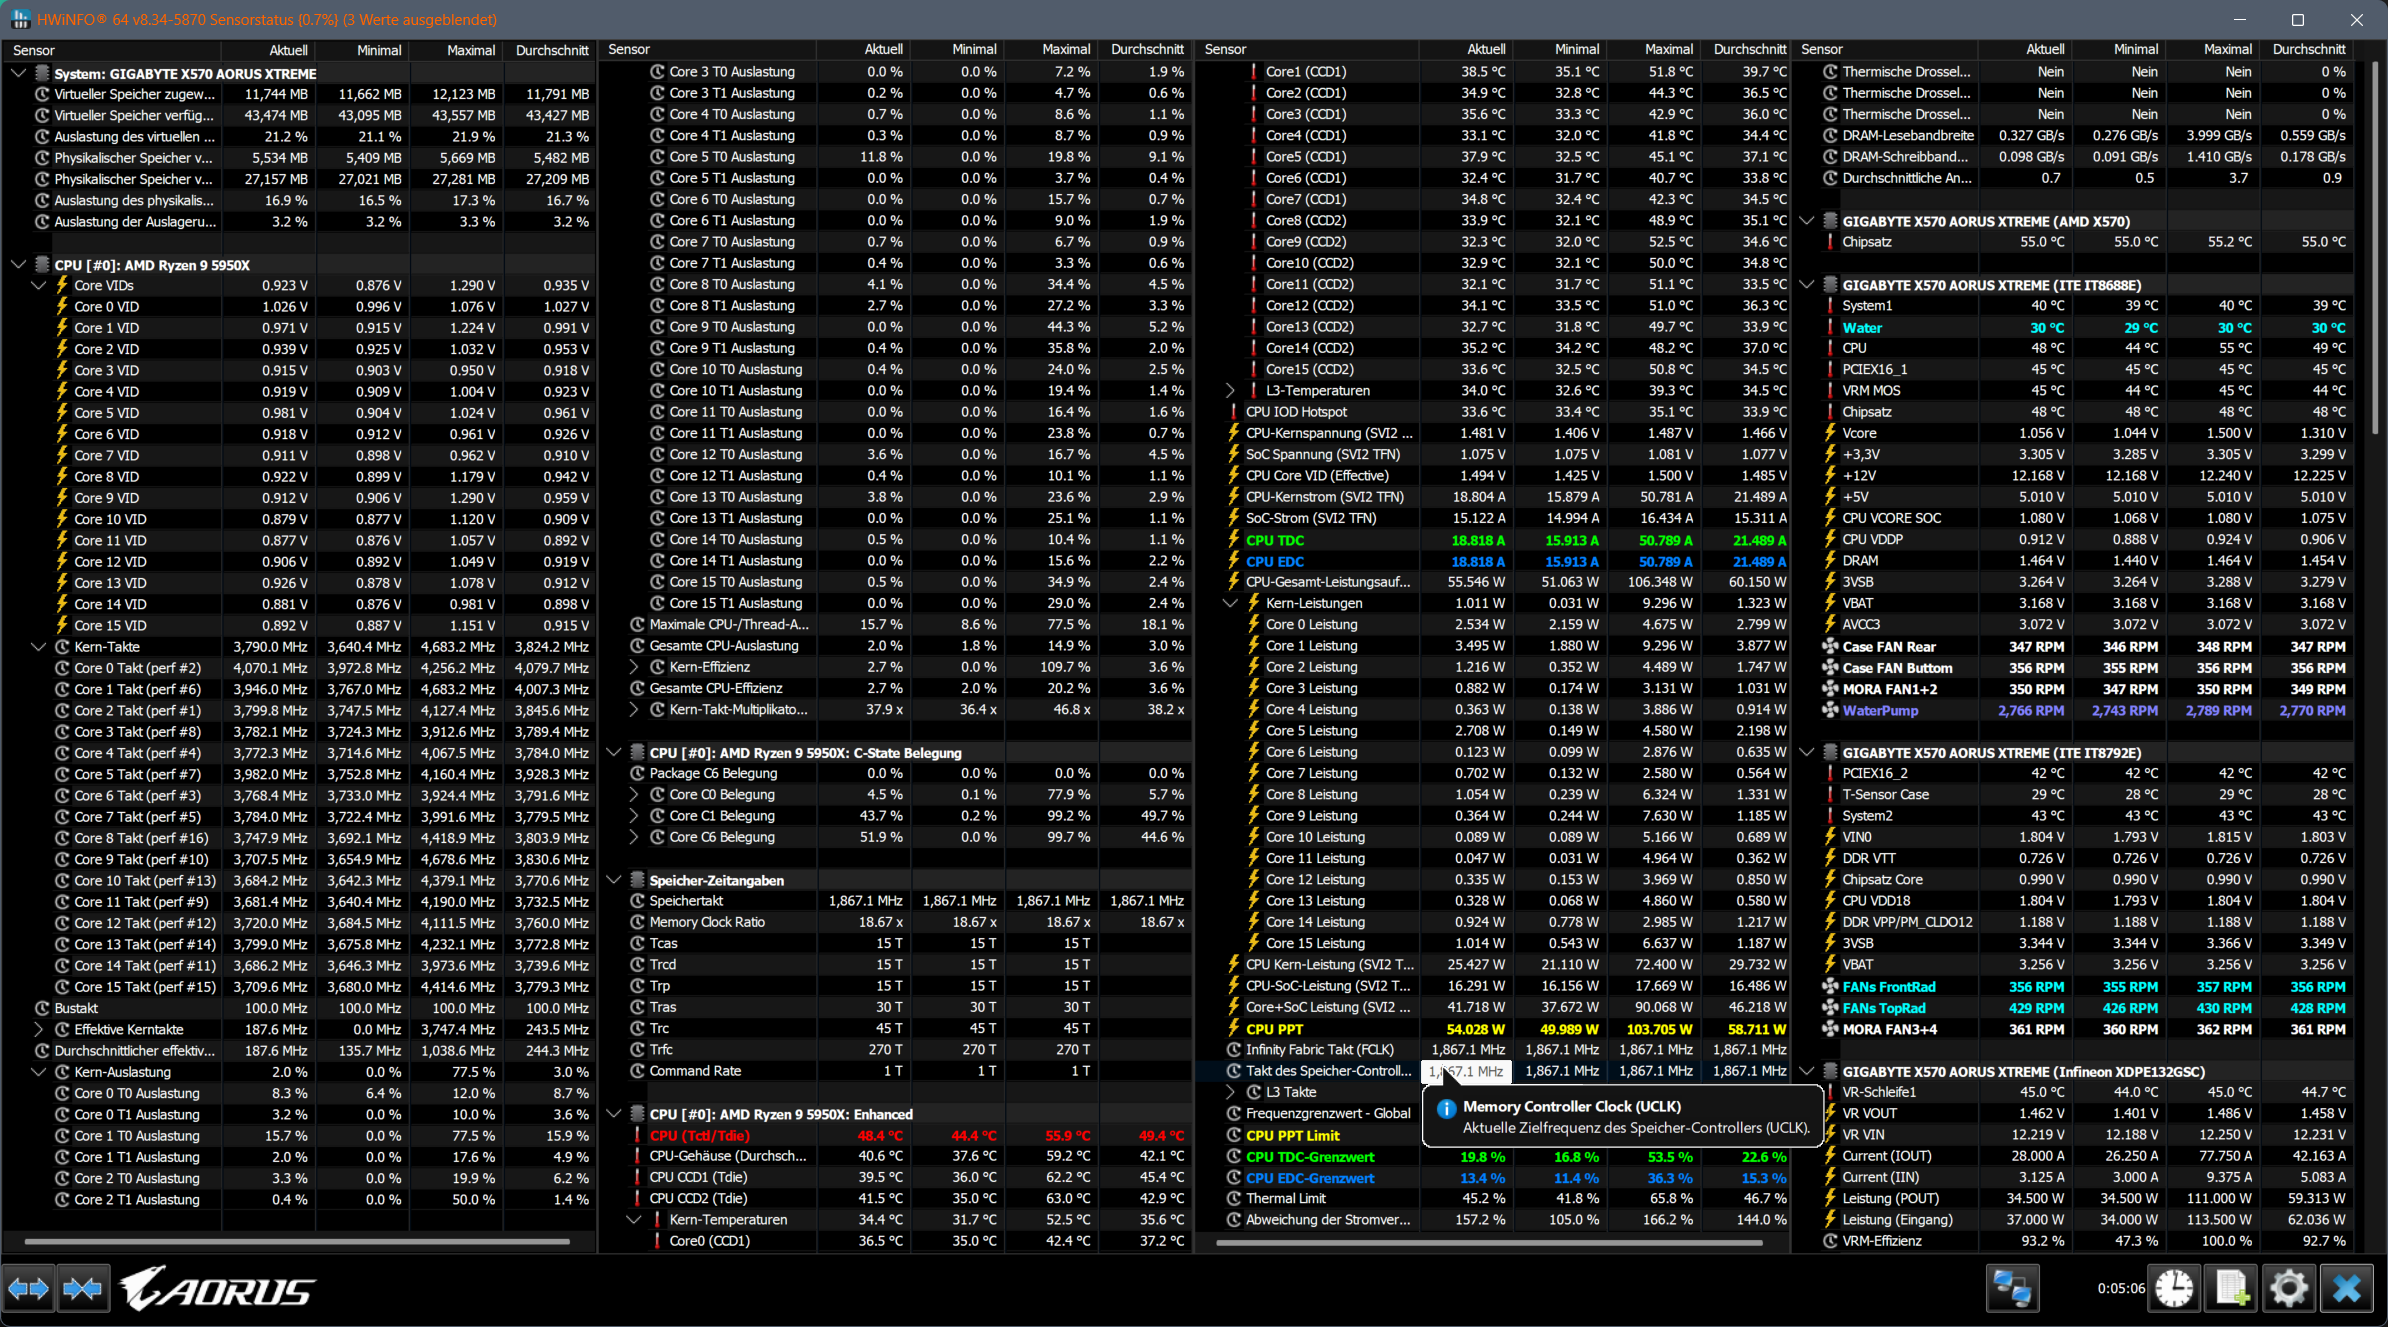Collapse the Kern-Takte subtree
This screenshot has width=2388, height=1327.
(x=38, y=647)
